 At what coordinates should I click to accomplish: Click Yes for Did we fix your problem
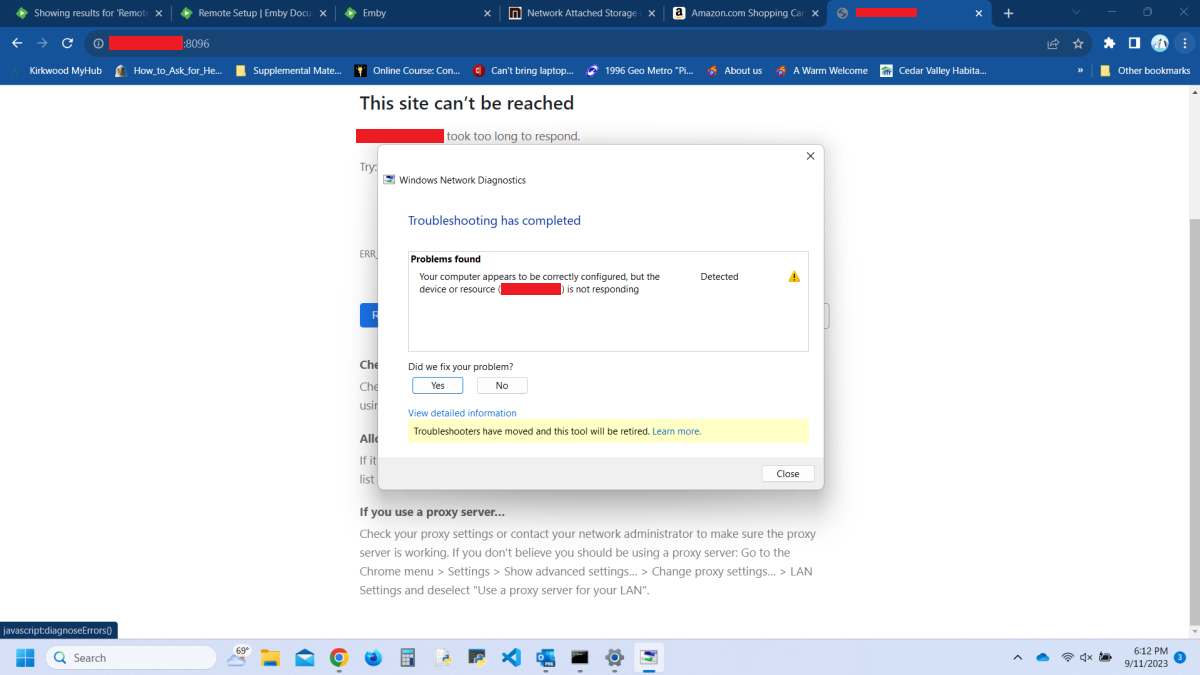[437, 385]
